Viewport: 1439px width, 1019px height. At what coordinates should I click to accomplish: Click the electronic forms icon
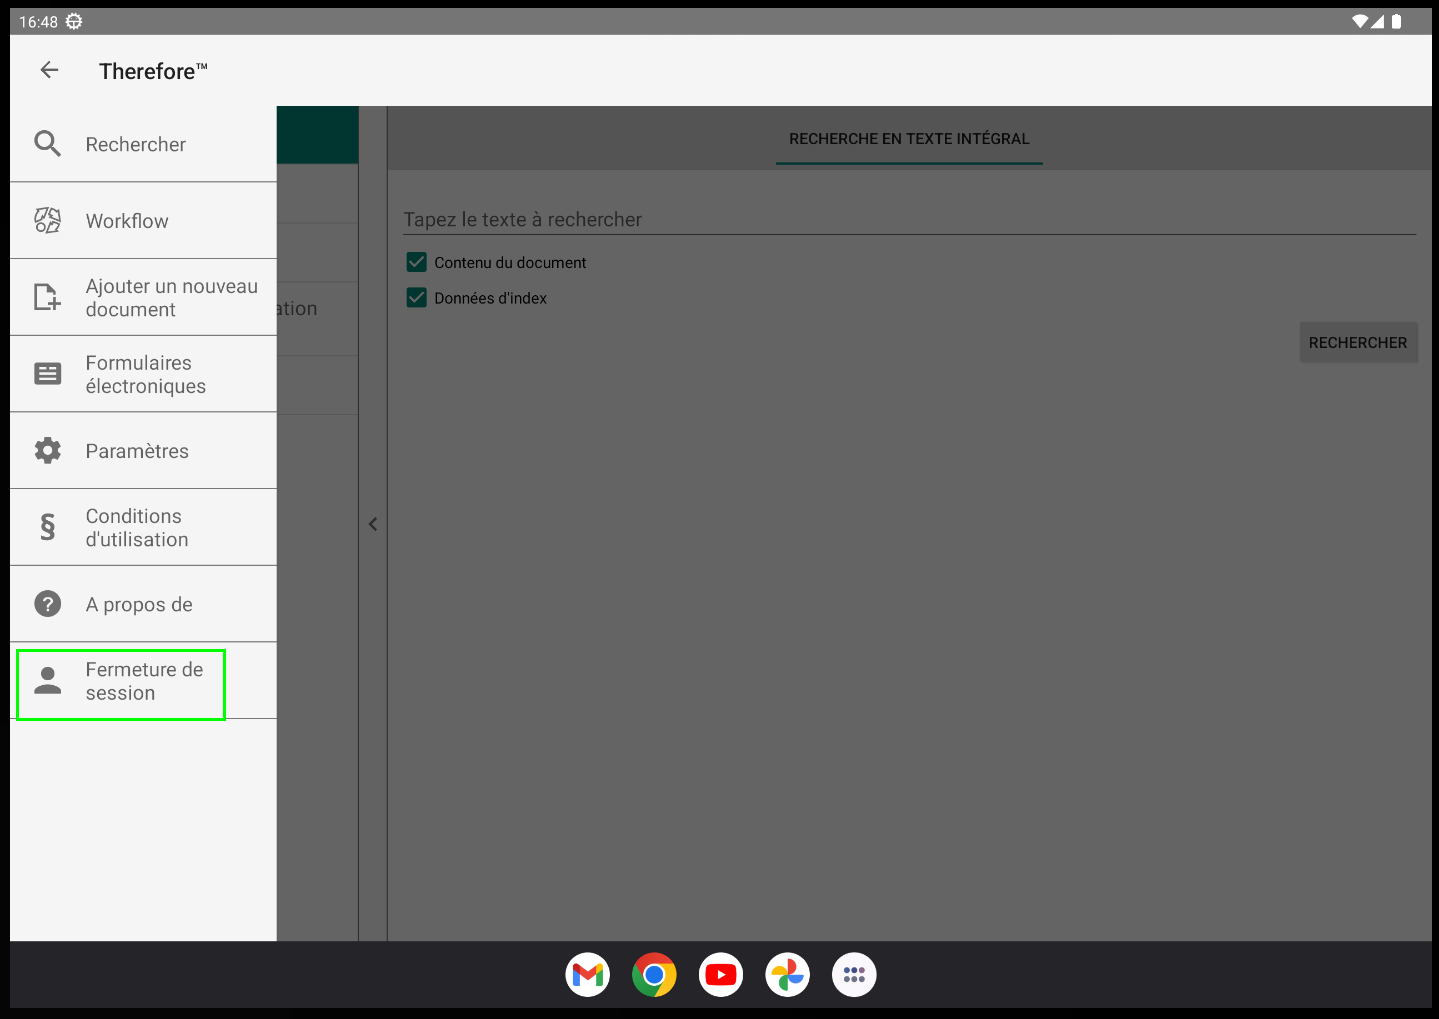(x=47, y=374)
